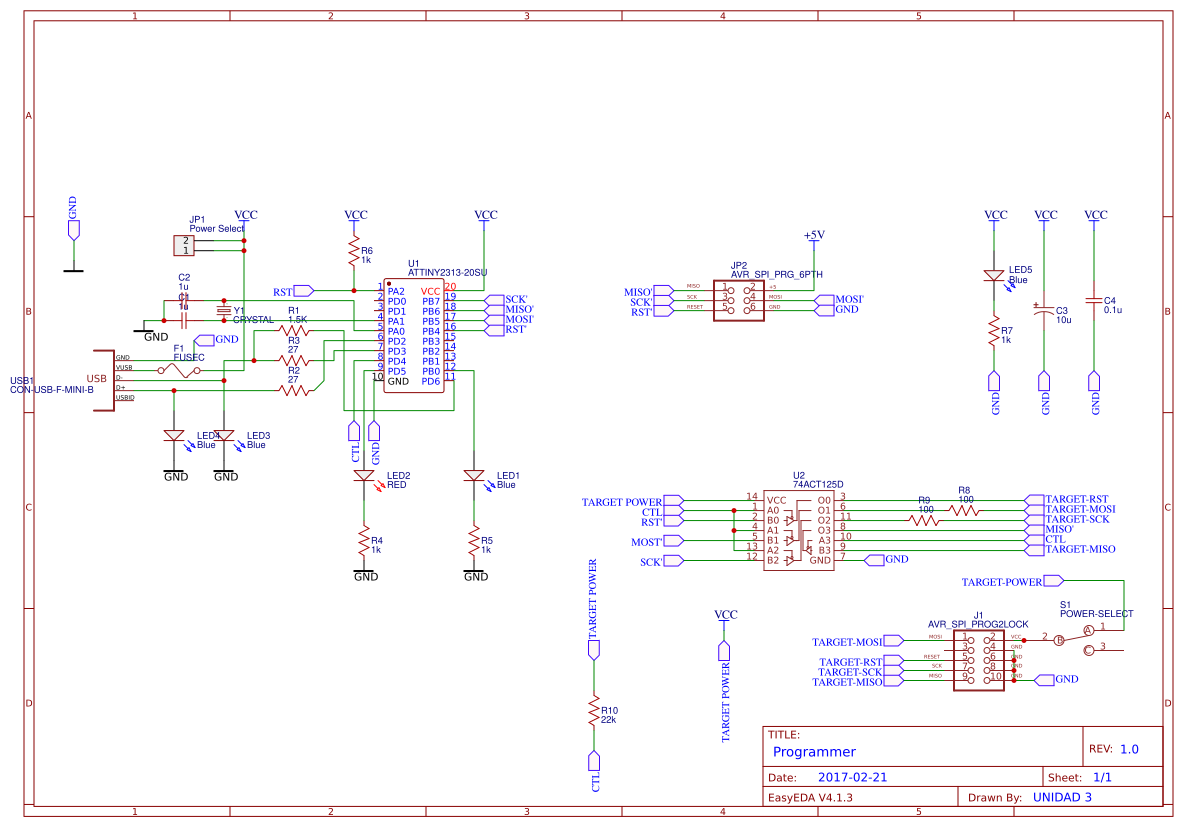Click the JP2 AVR_SPI_PRG_6PTH header symbol

tap(740, 300)
